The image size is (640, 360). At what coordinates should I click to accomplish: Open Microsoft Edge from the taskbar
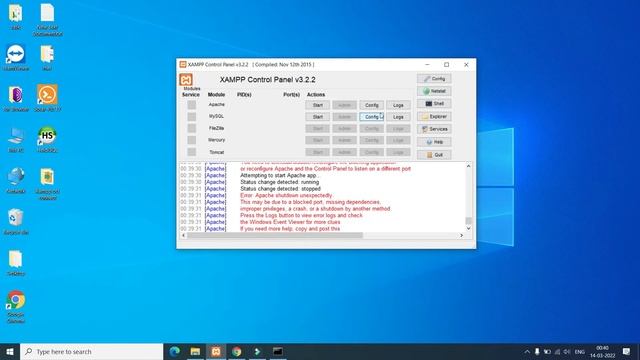click(175, 351)
